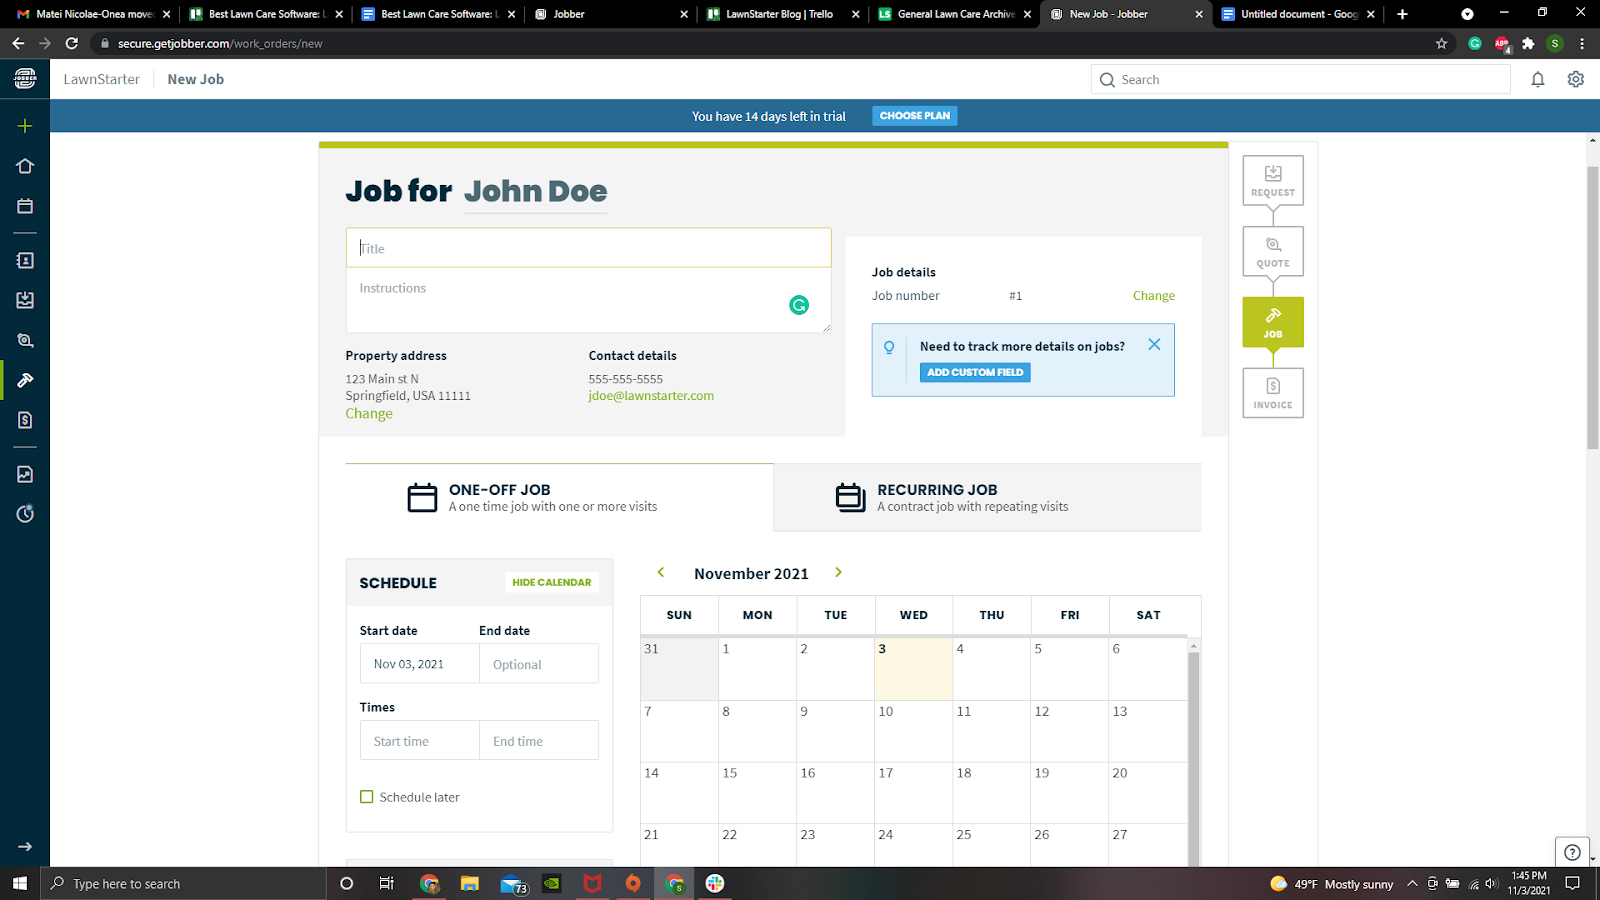Click Add Custom Field
The image size is (1600, 900).
pyautogui.click(x=974, y=371)
